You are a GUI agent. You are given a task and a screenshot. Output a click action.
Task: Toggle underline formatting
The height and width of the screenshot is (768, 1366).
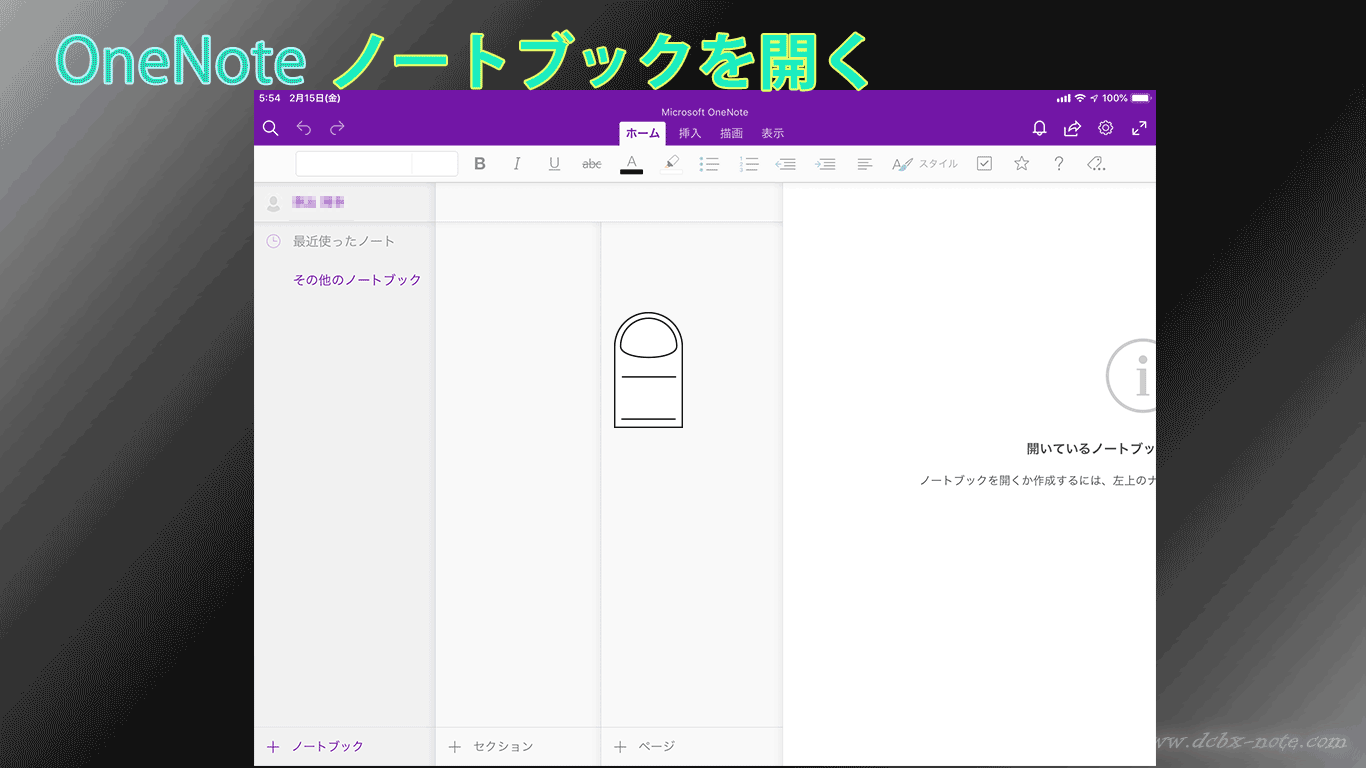tap(554, 164)
